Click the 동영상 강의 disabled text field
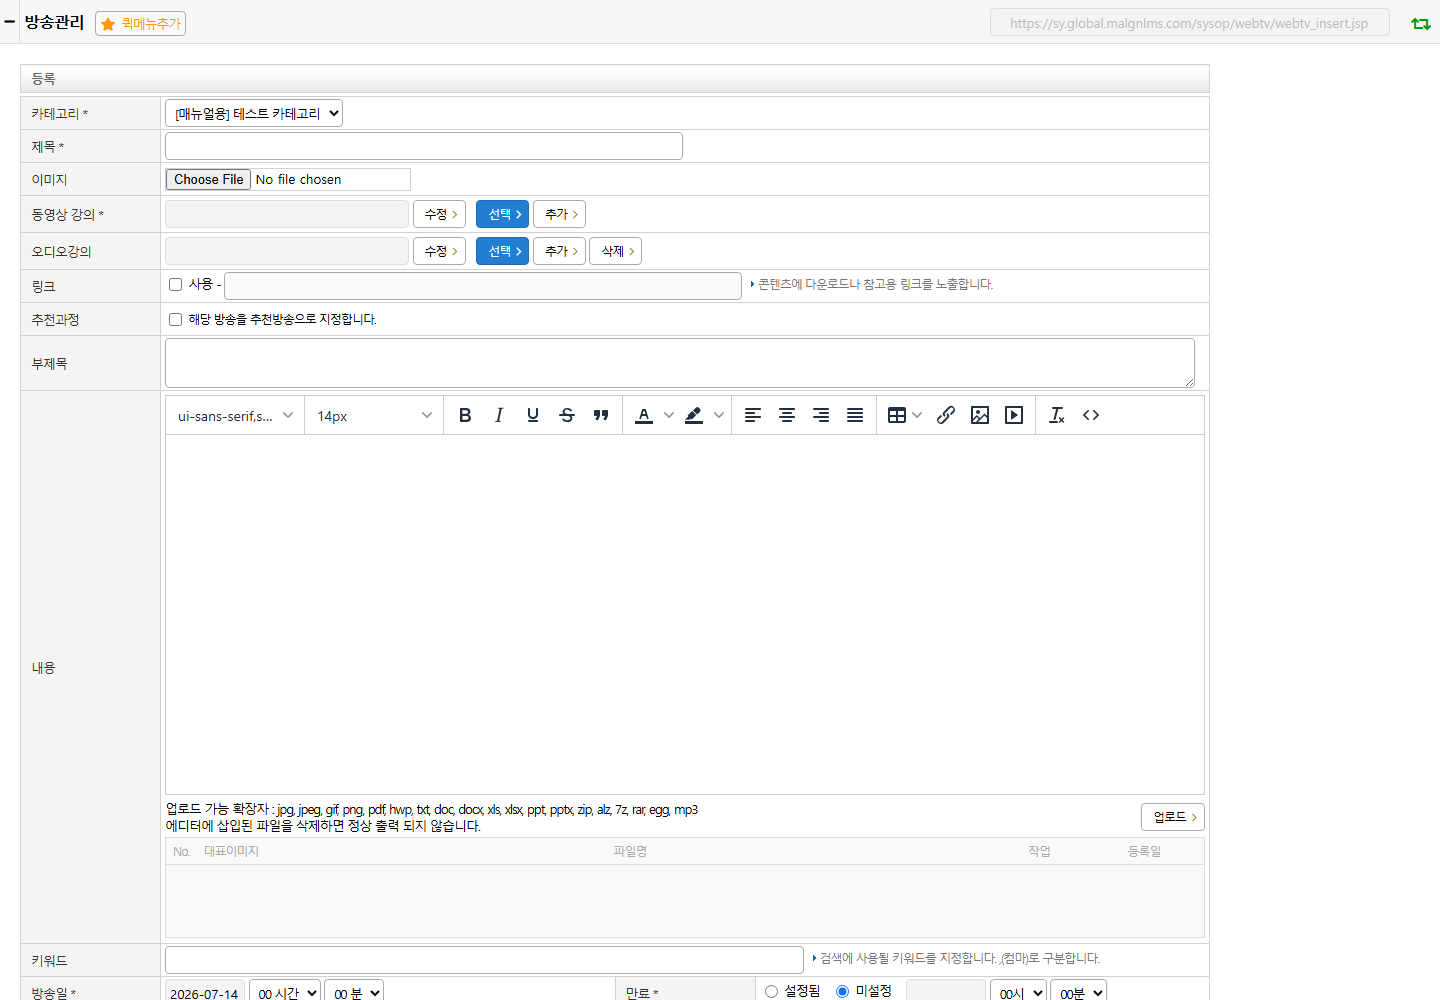Screen dimensions: 1440x1000 point(287,214)
